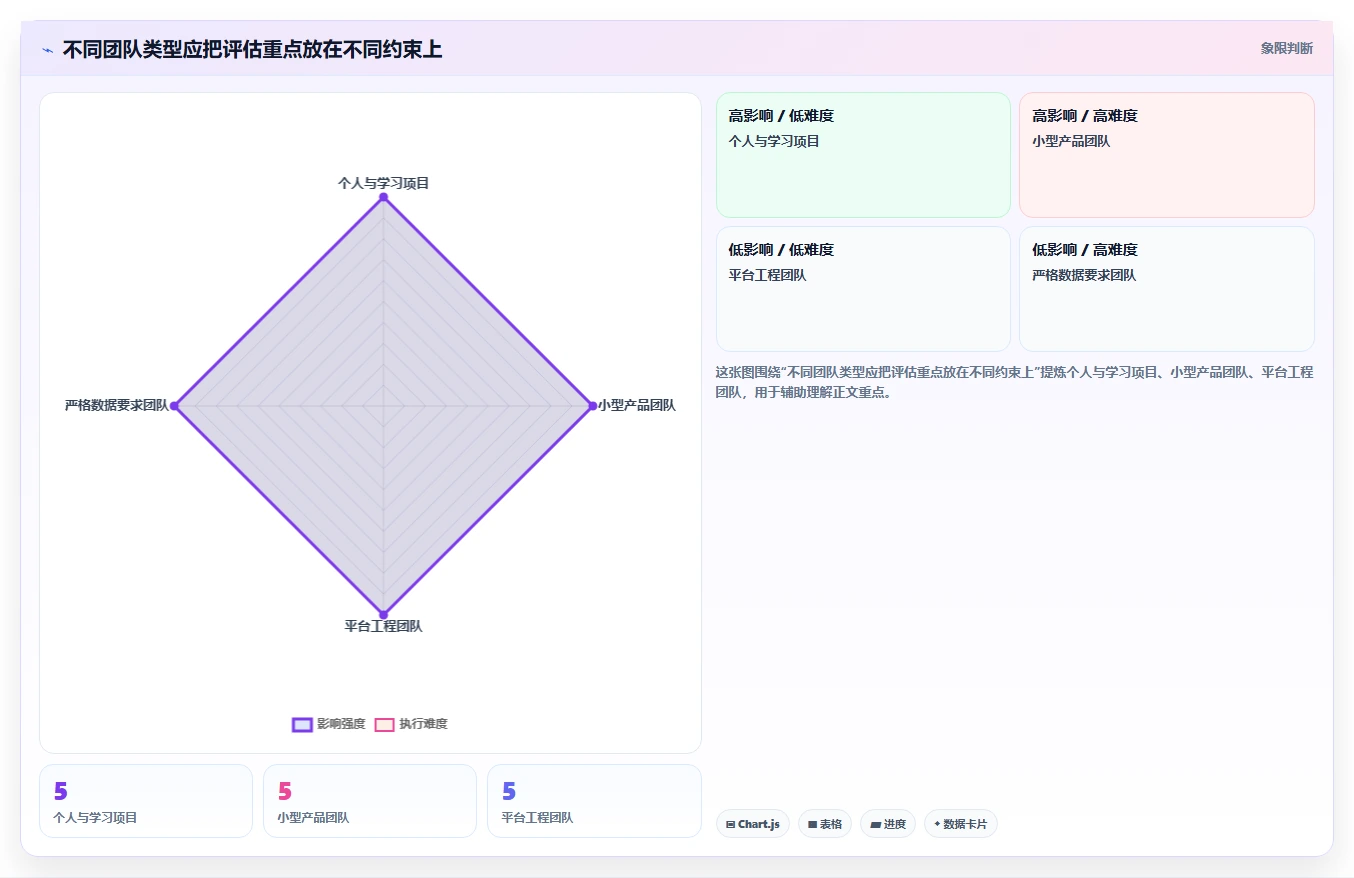This screenshot has height=878, width=1354.
Task: Click 个人与学习项目 text in the green quadrant card
Action: click(x=774, y=141)
